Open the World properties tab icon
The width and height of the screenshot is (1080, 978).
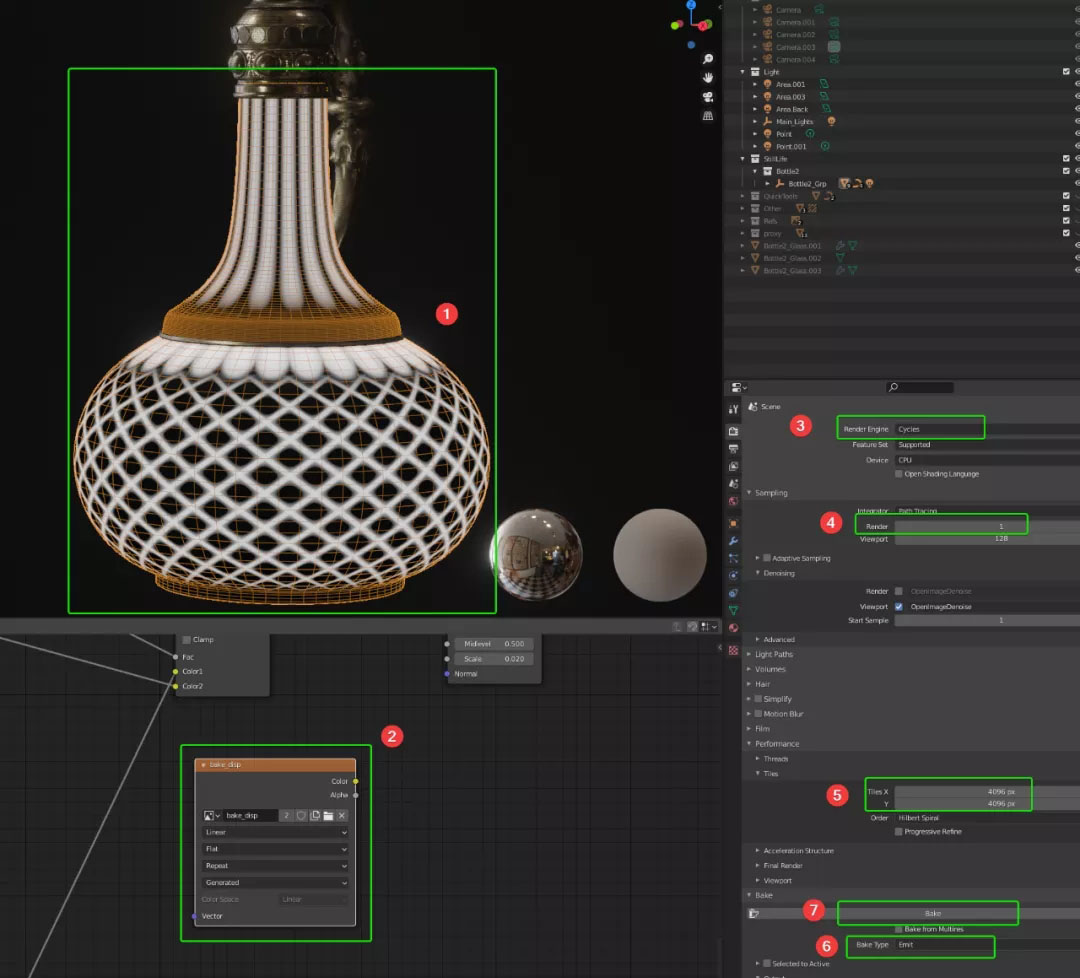(734, 501)
